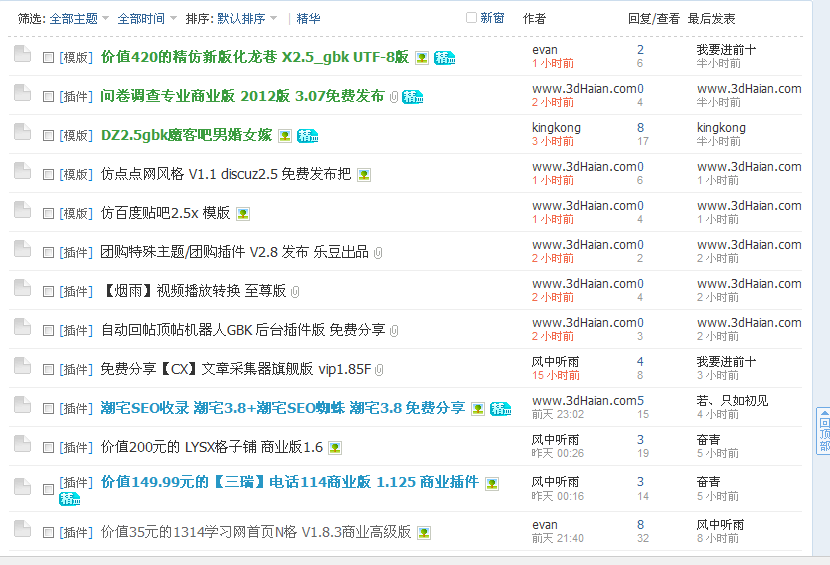This screenshot has height=565, width=830.
Task: Click the folder icon of 问卷调查专业商业版 thread
Action: click(22, 93)
